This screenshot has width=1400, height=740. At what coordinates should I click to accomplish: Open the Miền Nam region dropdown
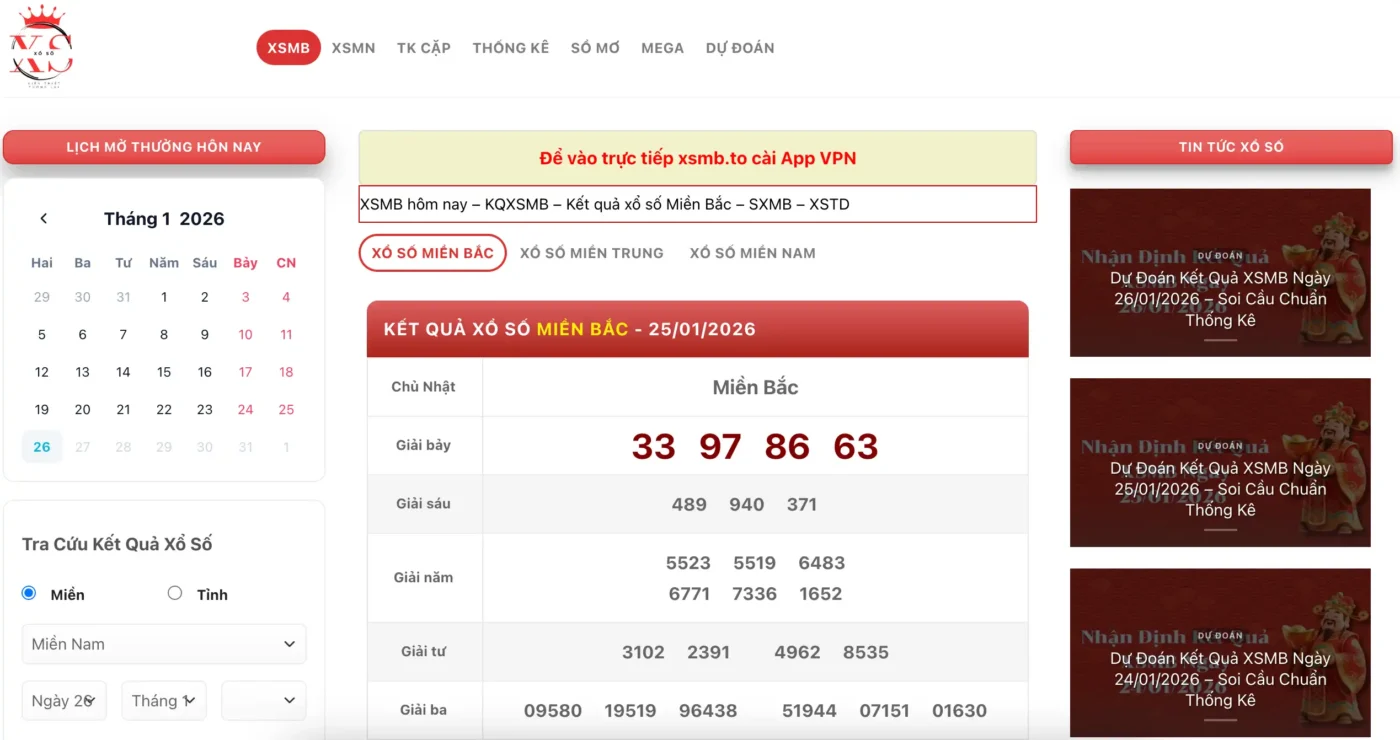[x=164, y=644]
